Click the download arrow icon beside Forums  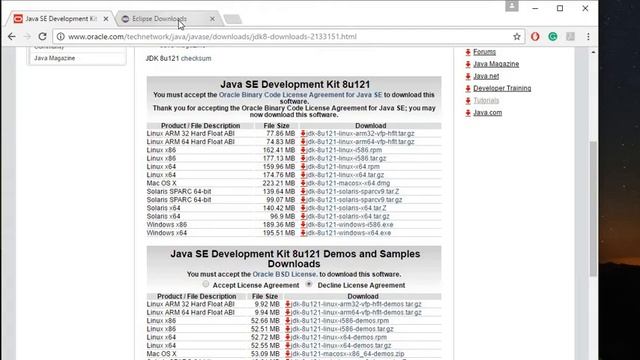click(468, 52)
